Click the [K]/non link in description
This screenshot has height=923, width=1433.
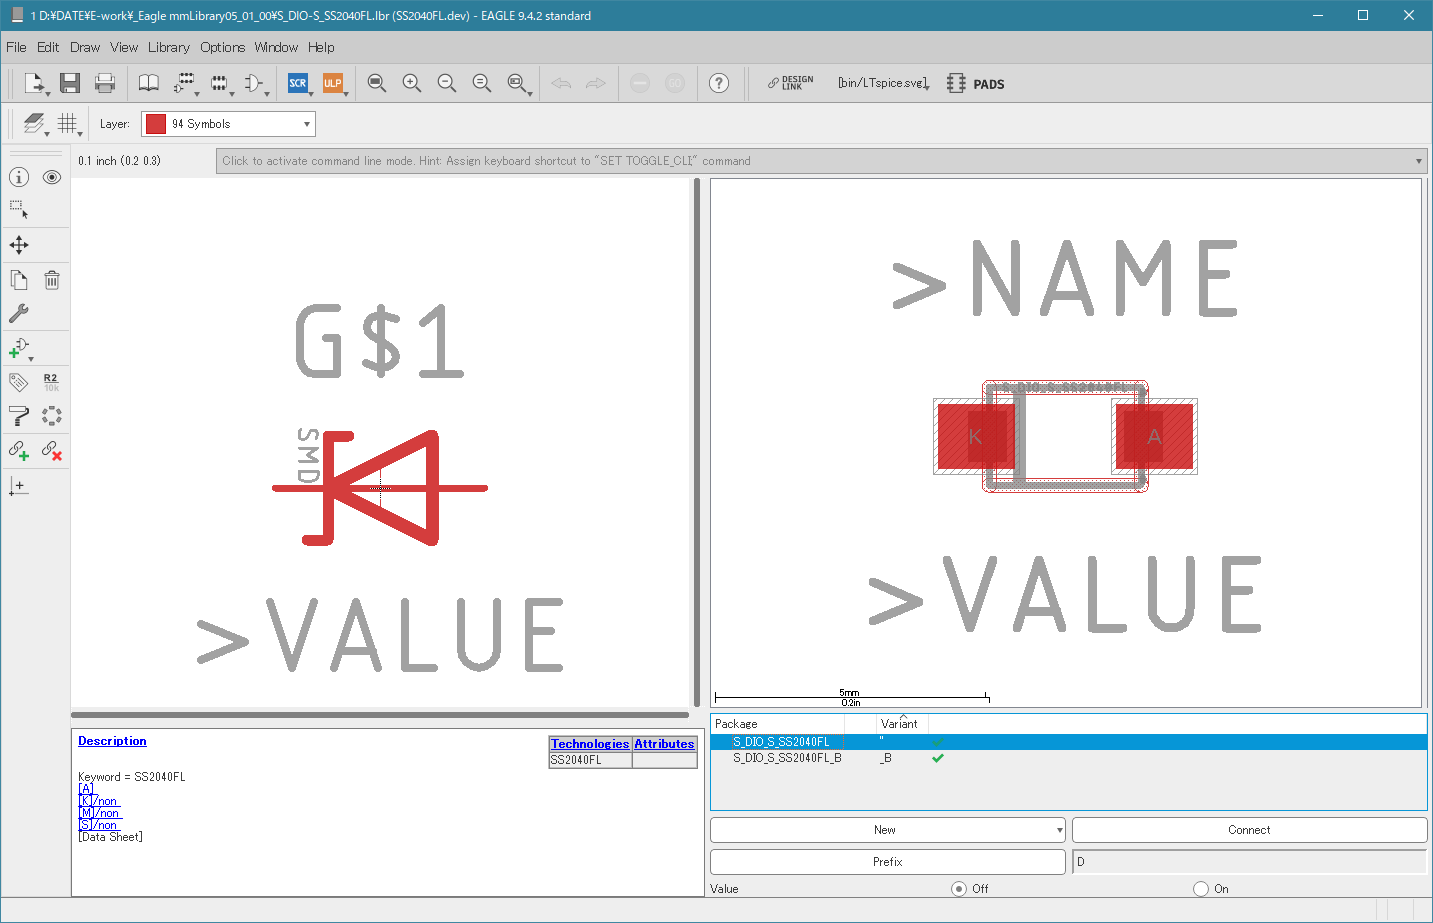point(98,801)
